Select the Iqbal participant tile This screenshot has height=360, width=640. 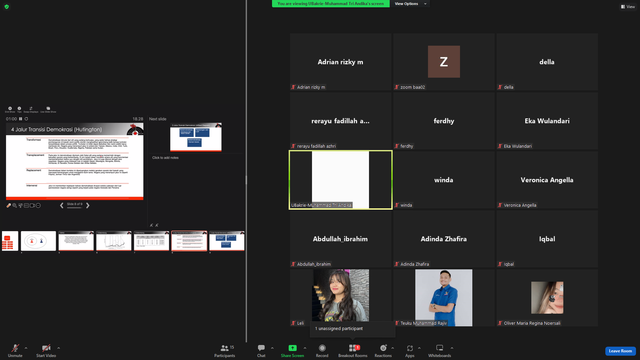point(547,239)
